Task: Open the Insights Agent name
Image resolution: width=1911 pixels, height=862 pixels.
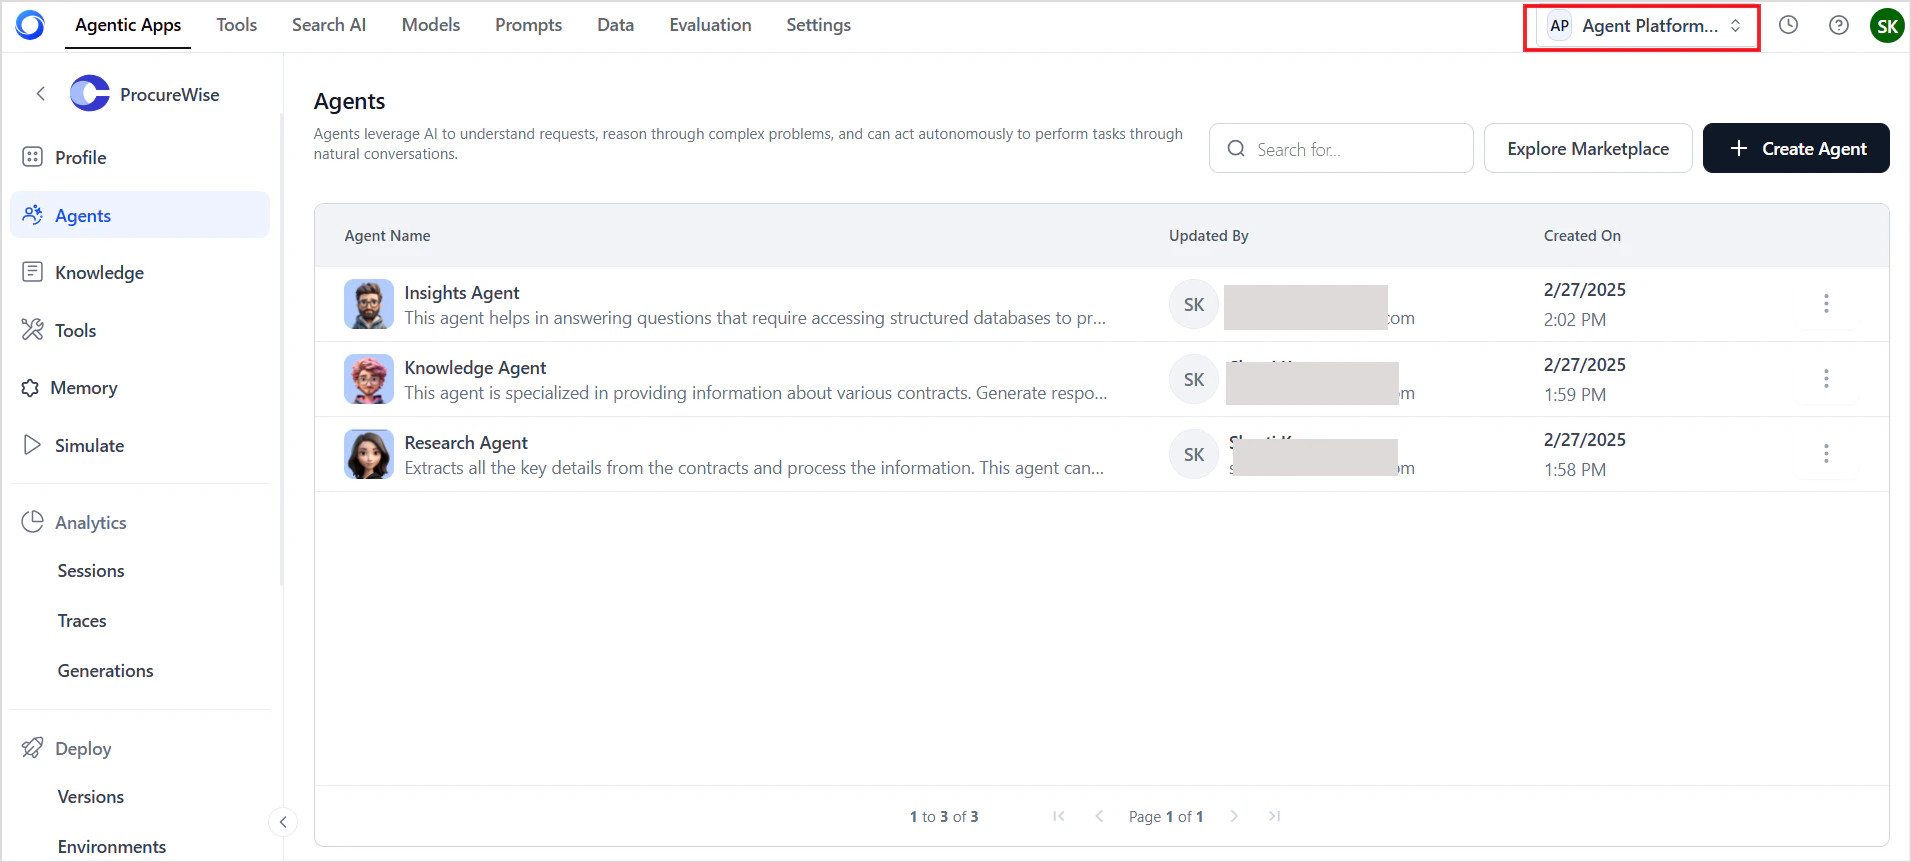Action: click(462, 292)
